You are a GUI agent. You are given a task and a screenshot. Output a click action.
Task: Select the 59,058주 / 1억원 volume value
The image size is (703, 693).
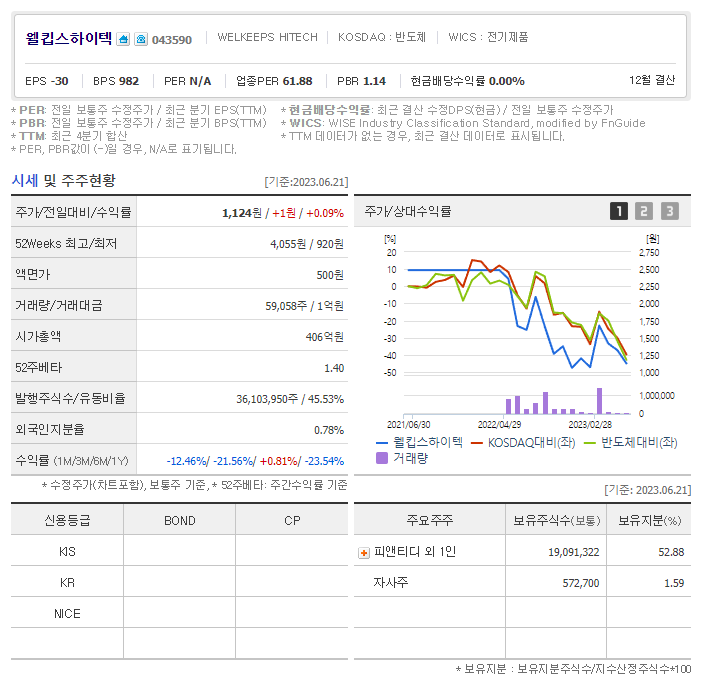coord(304,306)
